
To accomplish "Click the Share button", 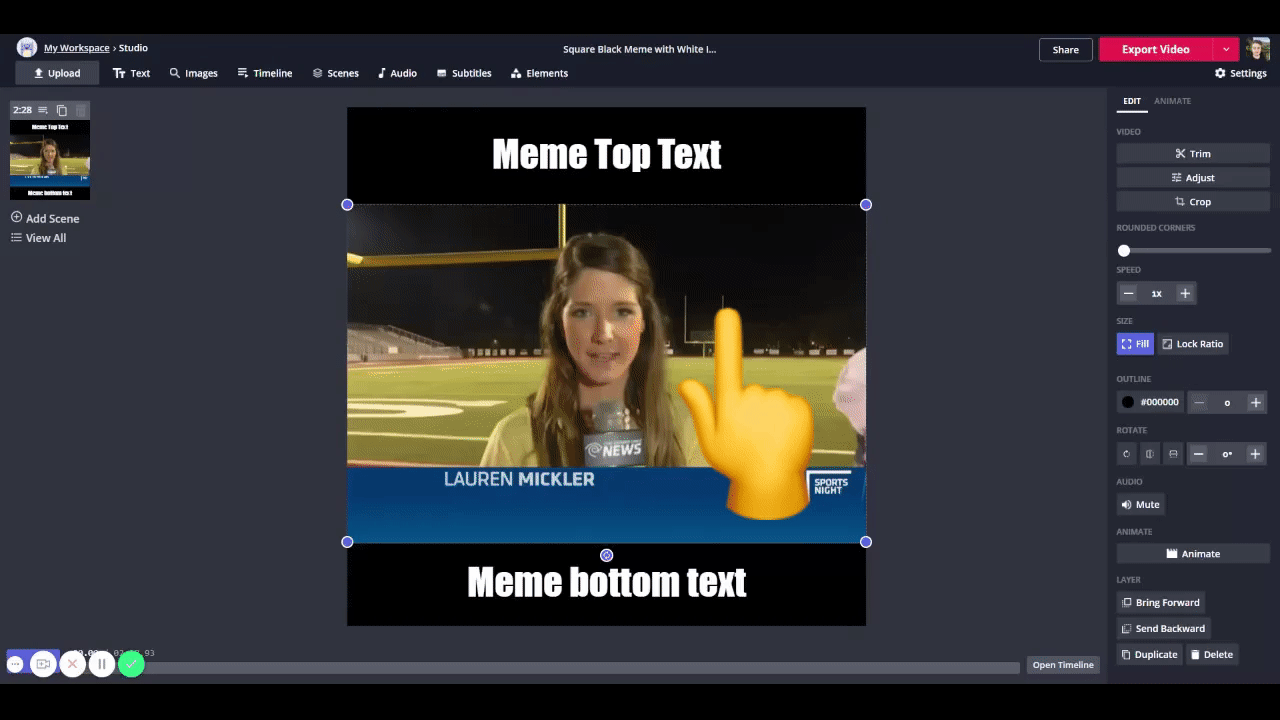I will point(1065,49).
